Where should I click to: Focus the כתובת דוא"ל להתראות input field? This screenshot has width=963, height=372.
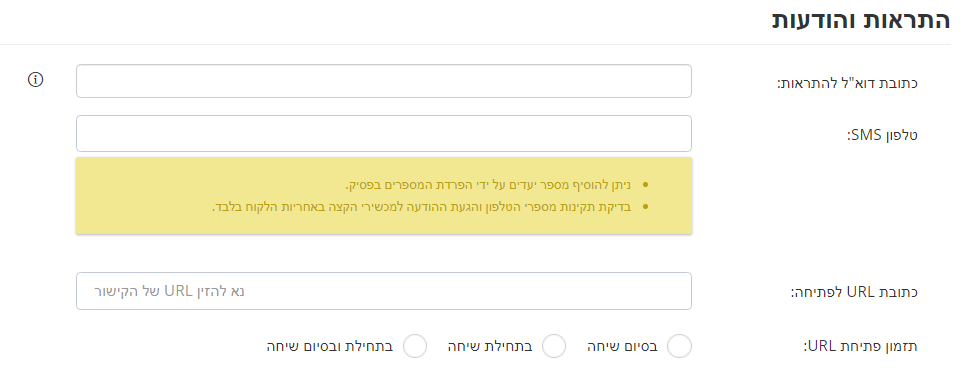click(384, 81)
